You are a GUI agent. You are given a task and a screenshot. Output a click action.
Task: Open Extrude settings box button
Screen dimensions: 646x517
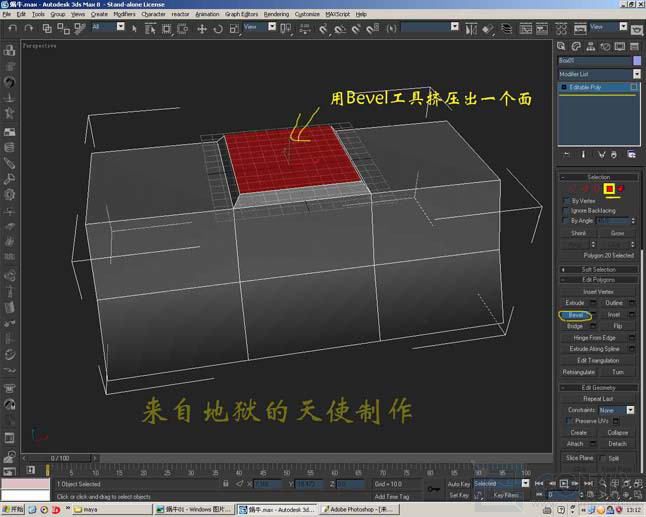[593, 303]
